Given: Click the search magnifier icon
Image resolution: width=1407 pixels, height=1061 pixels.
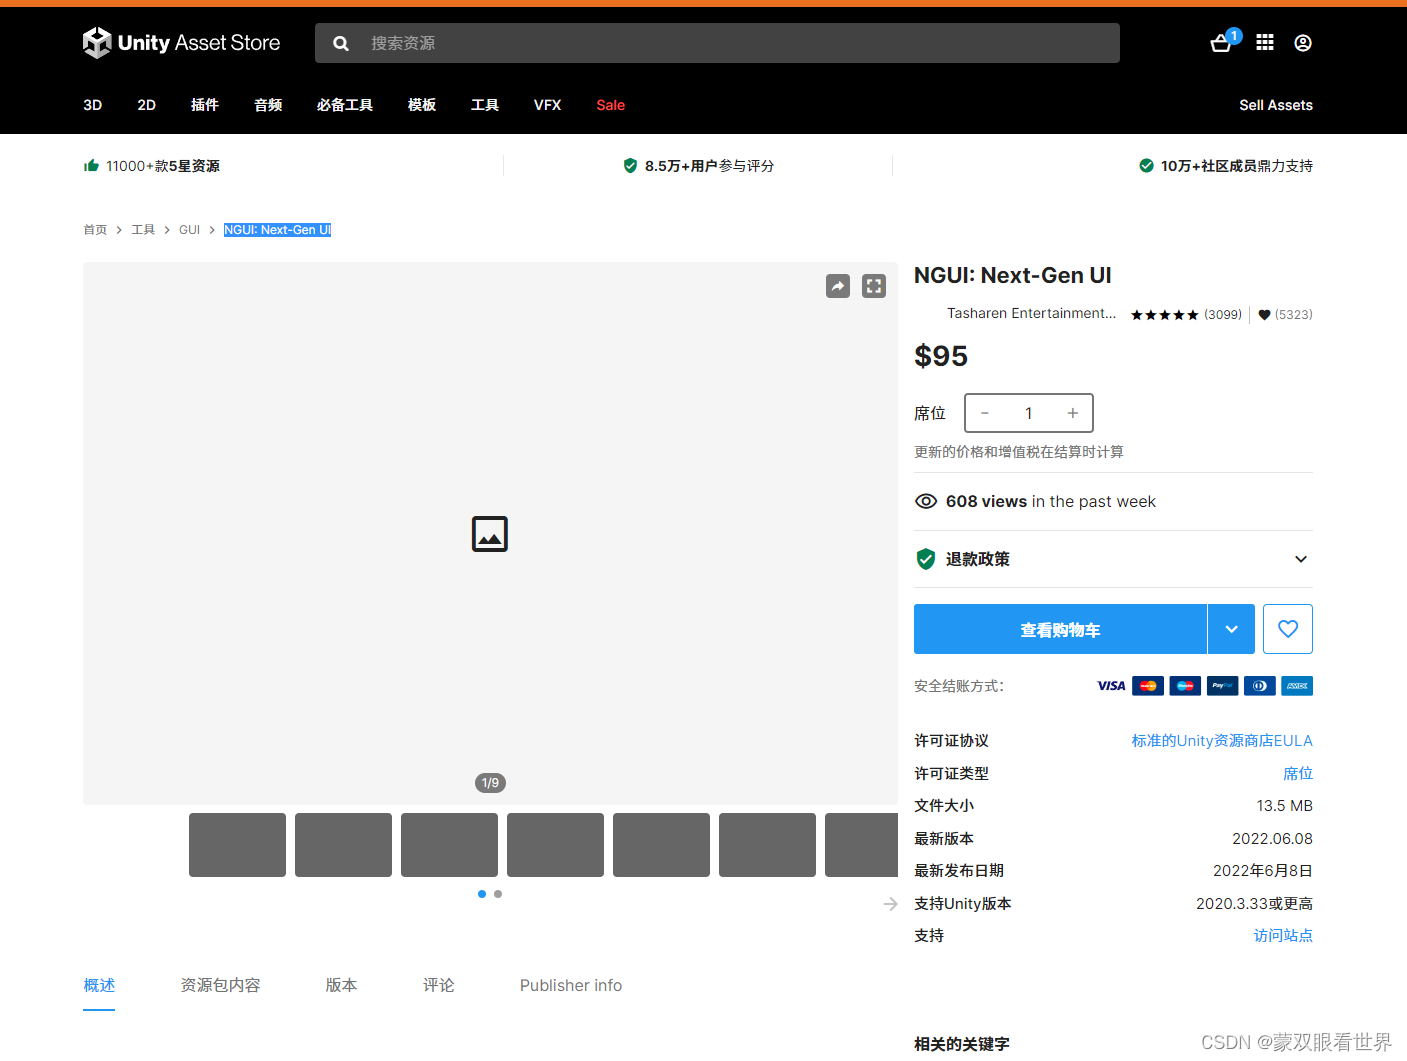Looking at the screenshot, I should click(341, 43).
